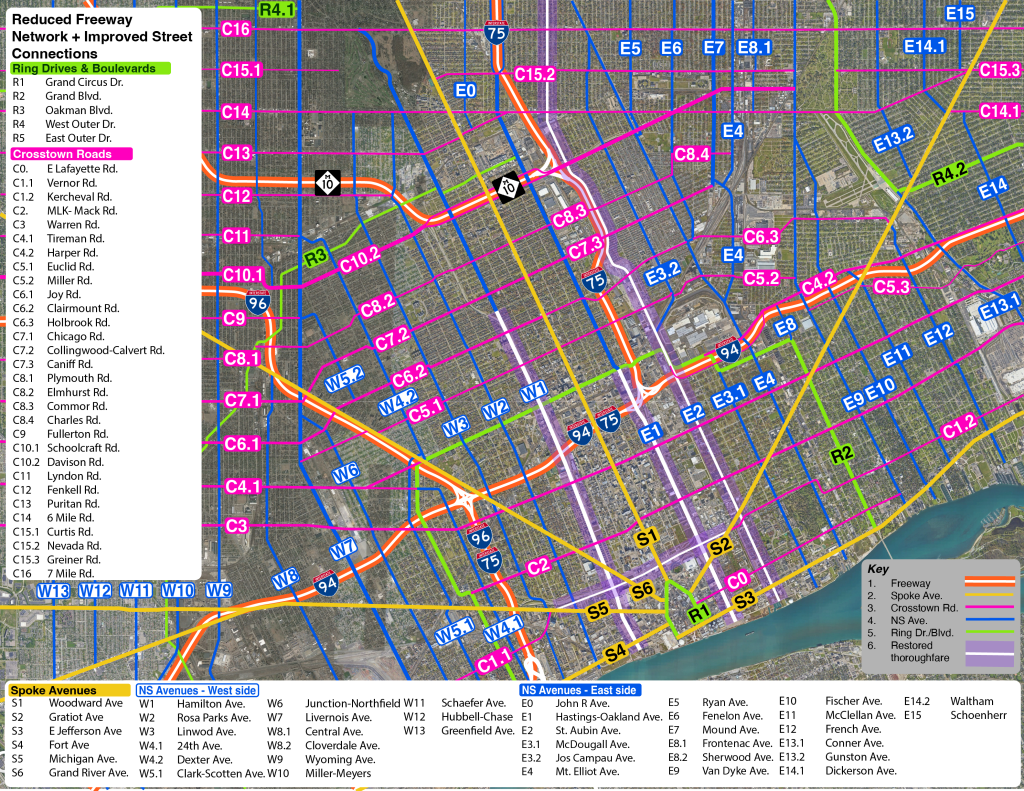Click the I-75 shield near the C15.2 label
The image size is (1024, 791).
(495, 32)
